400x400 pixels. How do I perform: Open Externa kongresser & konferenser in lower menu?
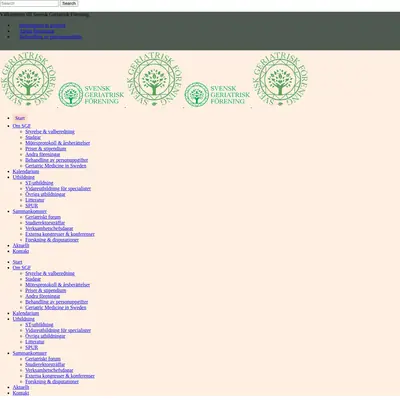point(60,376)
